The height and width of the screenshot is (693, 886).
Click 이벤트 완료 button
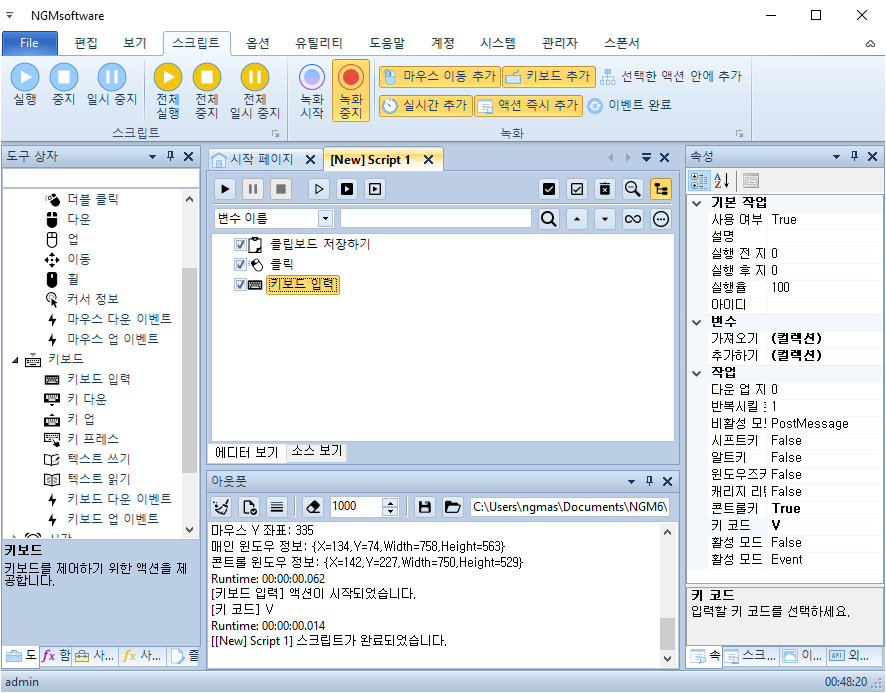pos(629,105)
